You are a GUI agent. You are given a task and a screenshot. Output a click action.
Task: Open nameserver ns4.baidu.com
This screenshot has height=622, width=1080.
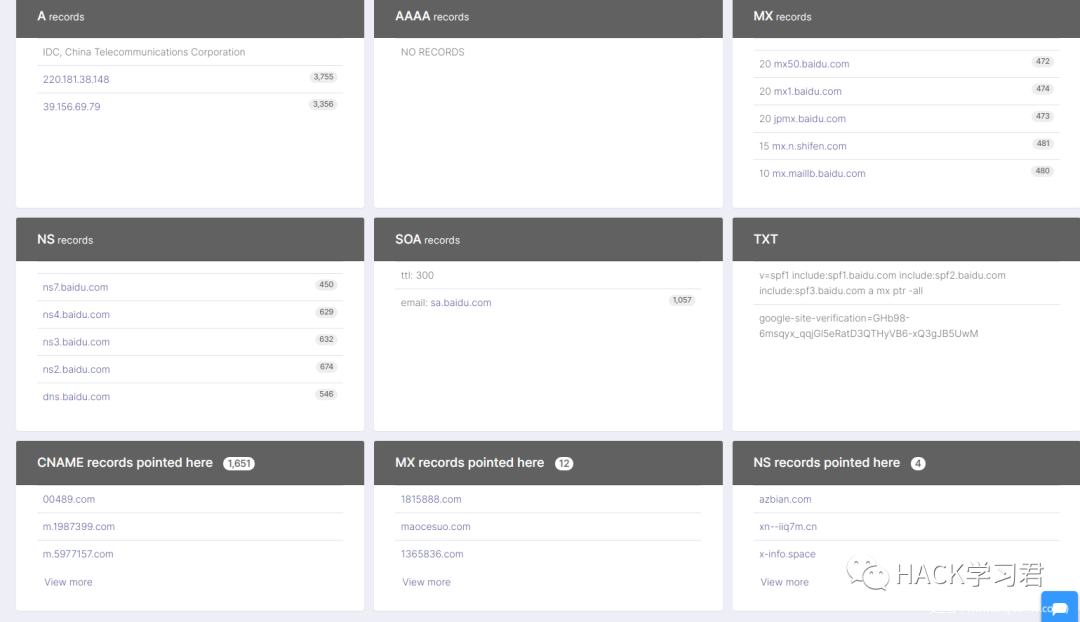[76, 315]
